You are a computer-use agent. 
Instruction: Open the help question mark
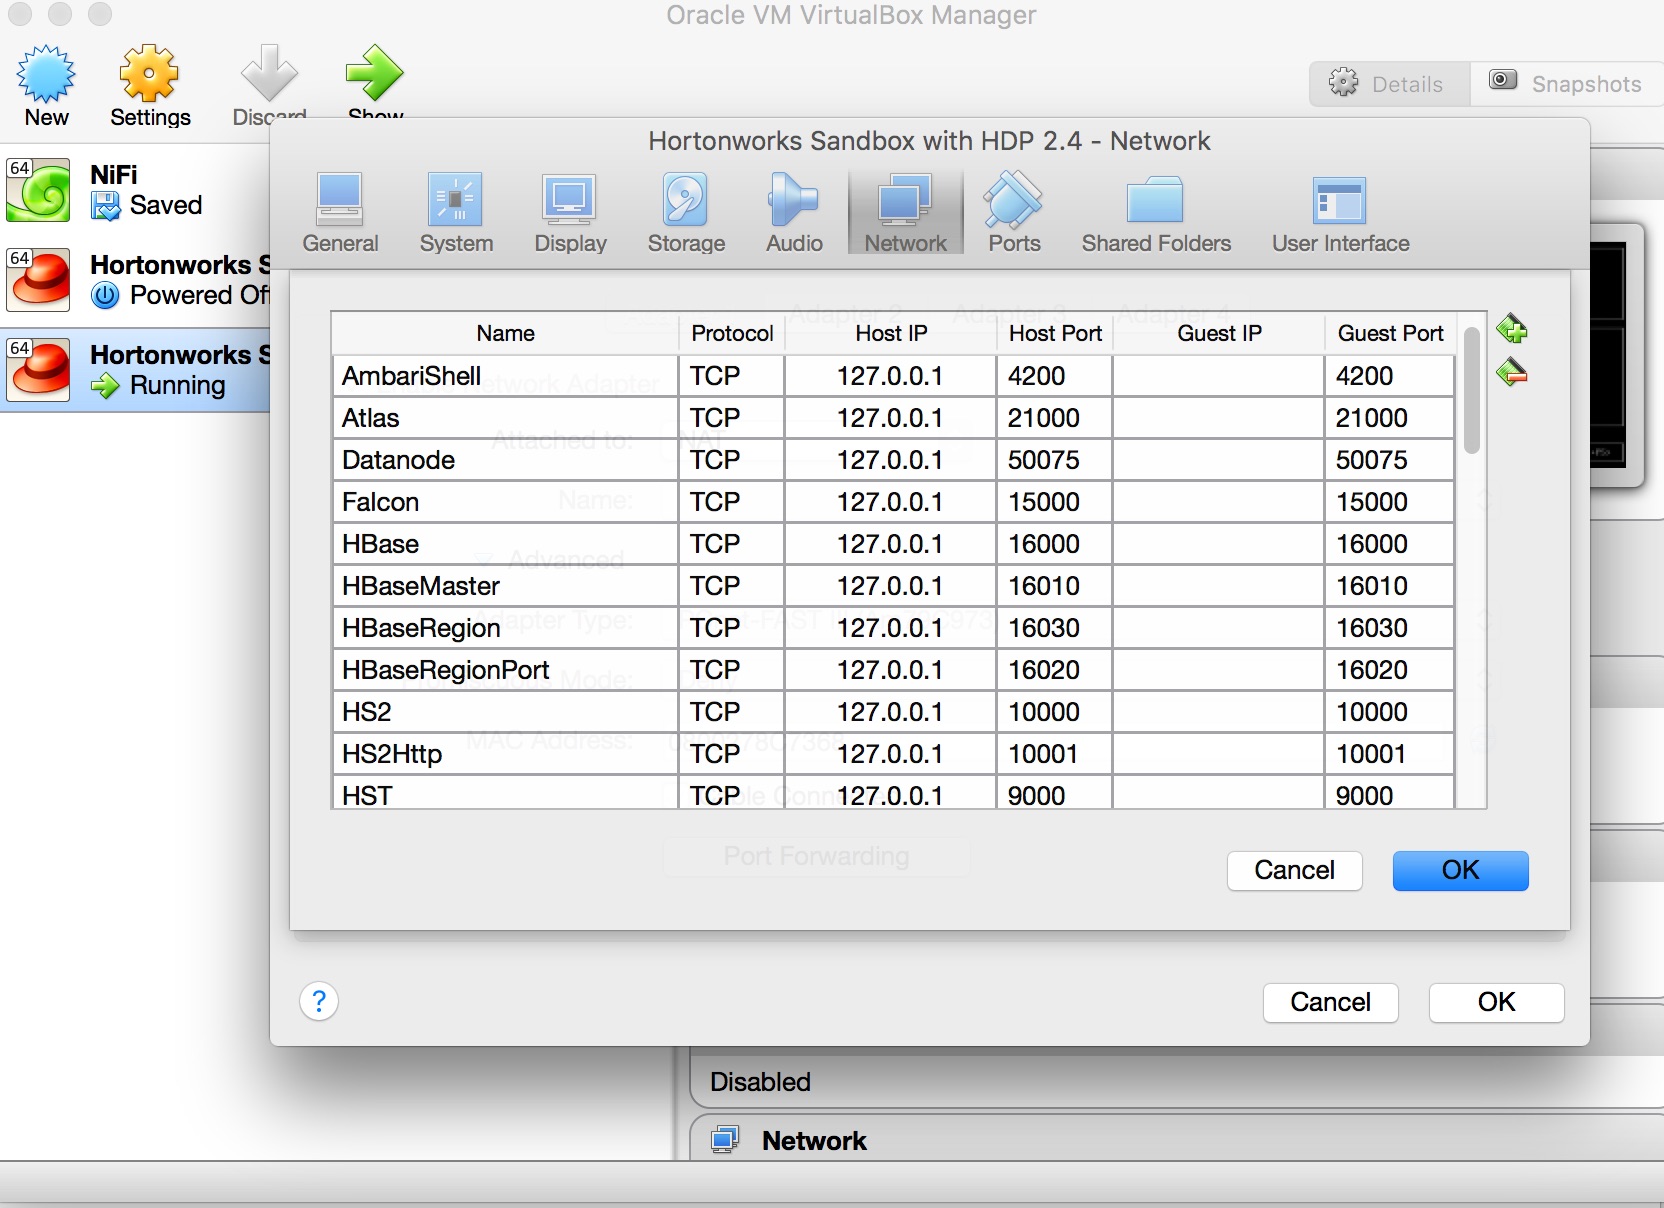pos(319,1001)
